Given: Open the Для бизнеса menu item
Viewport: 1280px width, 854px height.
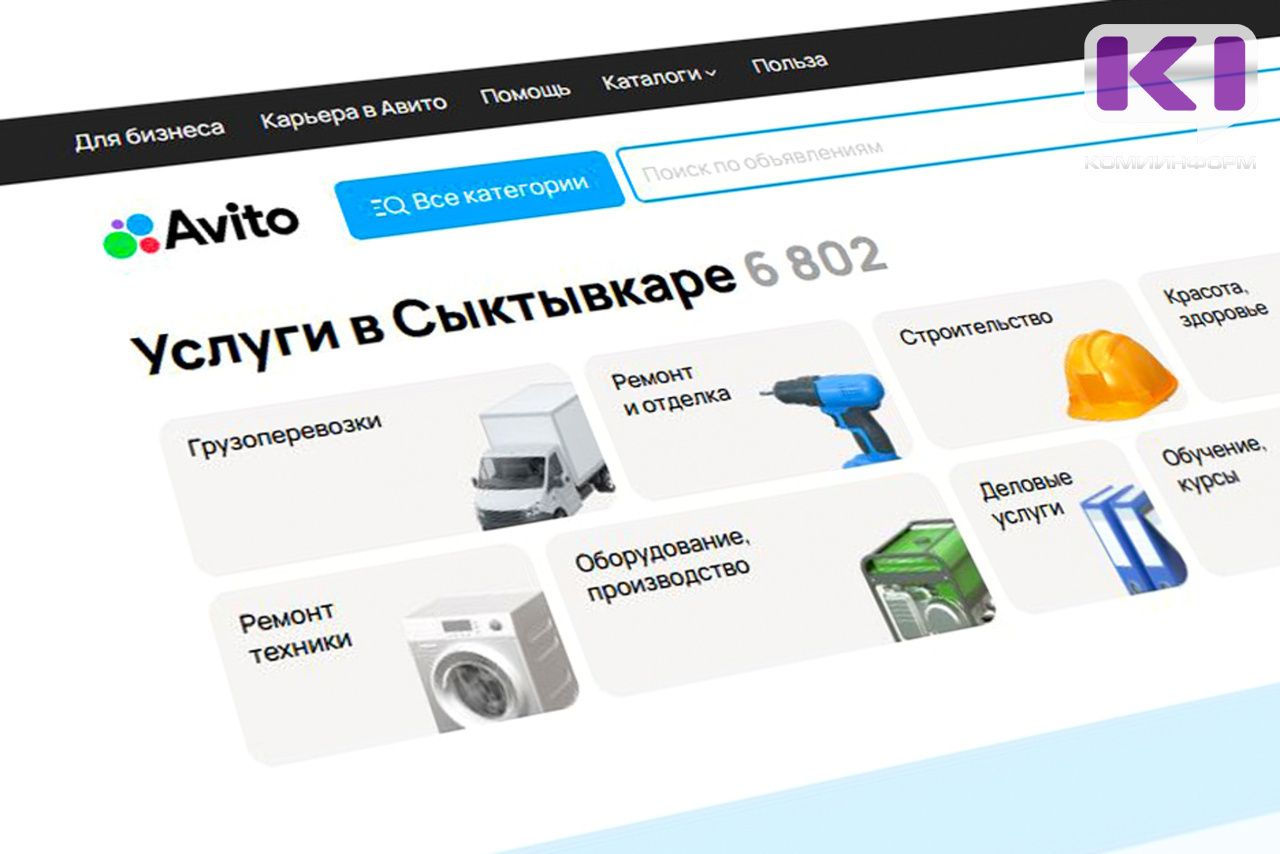Looking at the screenshot, I should [149, 132].
